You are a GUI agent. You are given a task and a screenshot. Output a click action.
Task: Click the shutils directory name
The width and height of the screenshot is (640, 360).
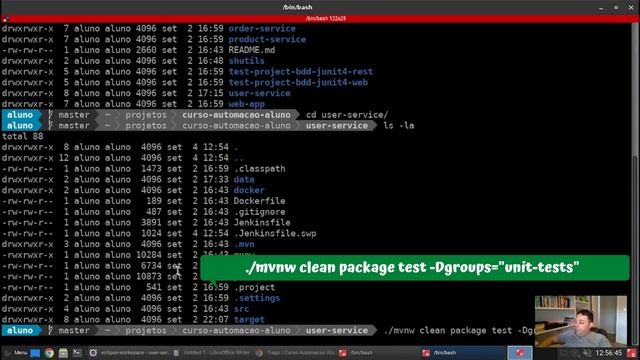(246, 61)
